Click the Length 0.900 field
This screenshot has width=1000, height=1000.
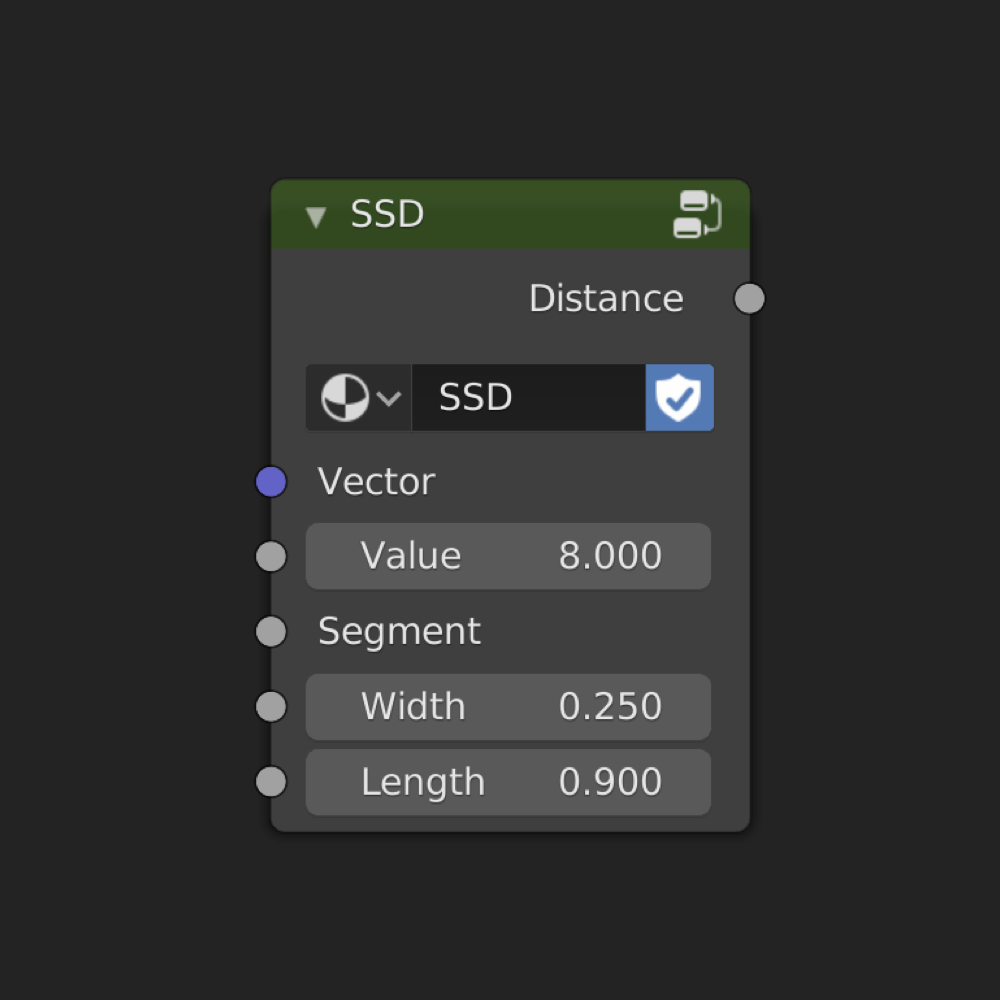click(x=508, y=782)
